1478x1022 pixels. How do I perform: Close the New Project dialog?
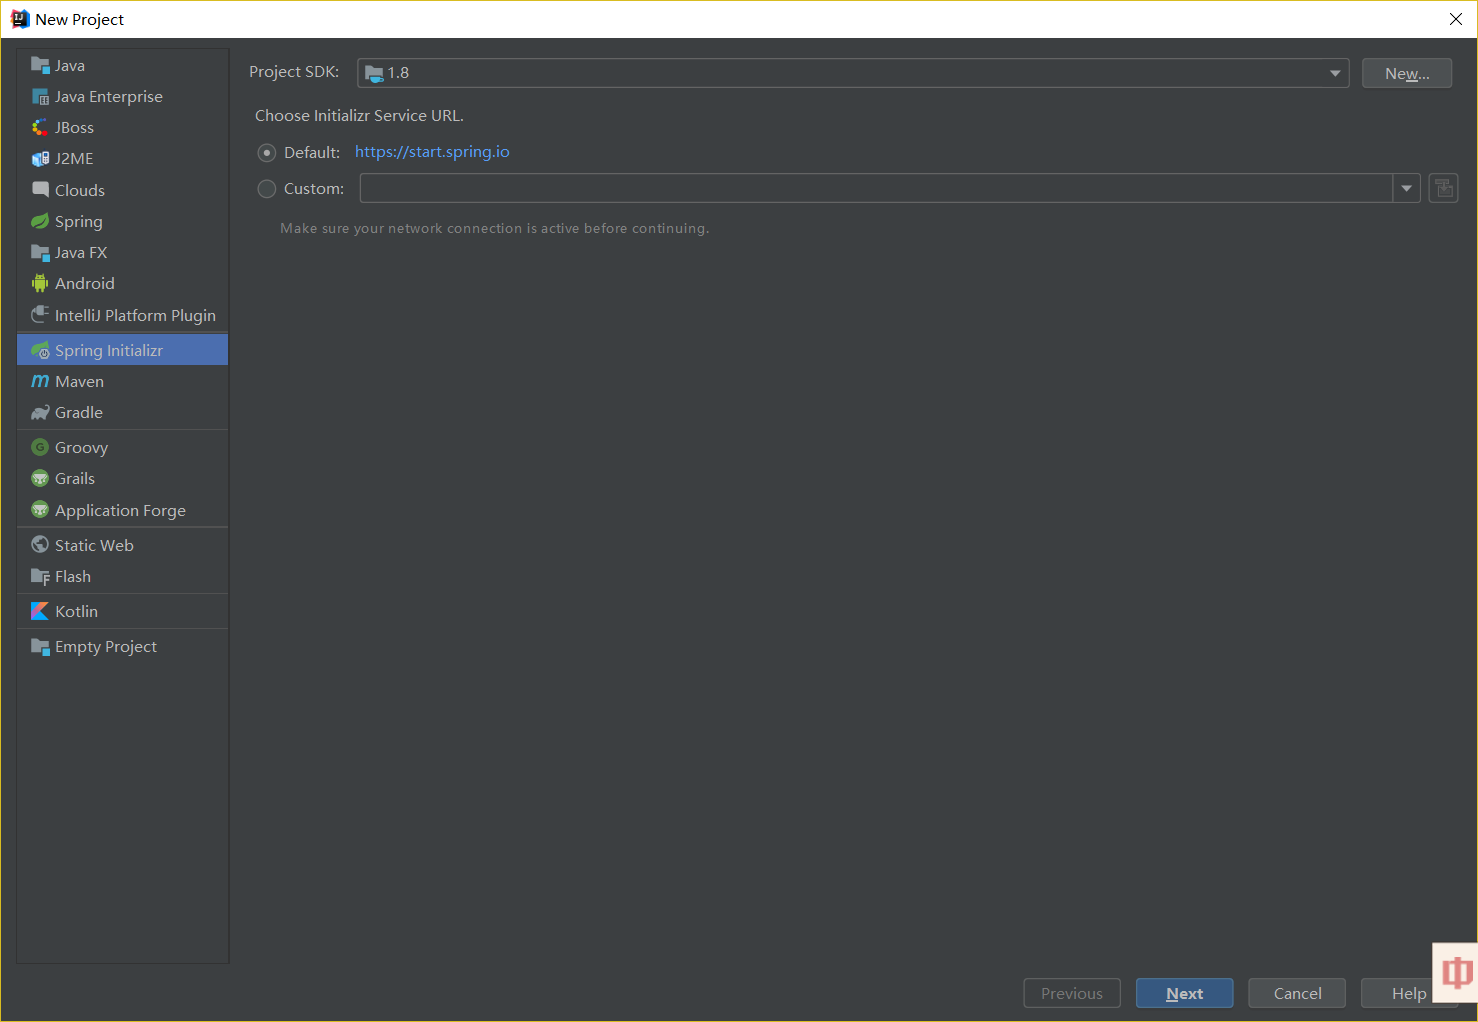pos(1456,19)
